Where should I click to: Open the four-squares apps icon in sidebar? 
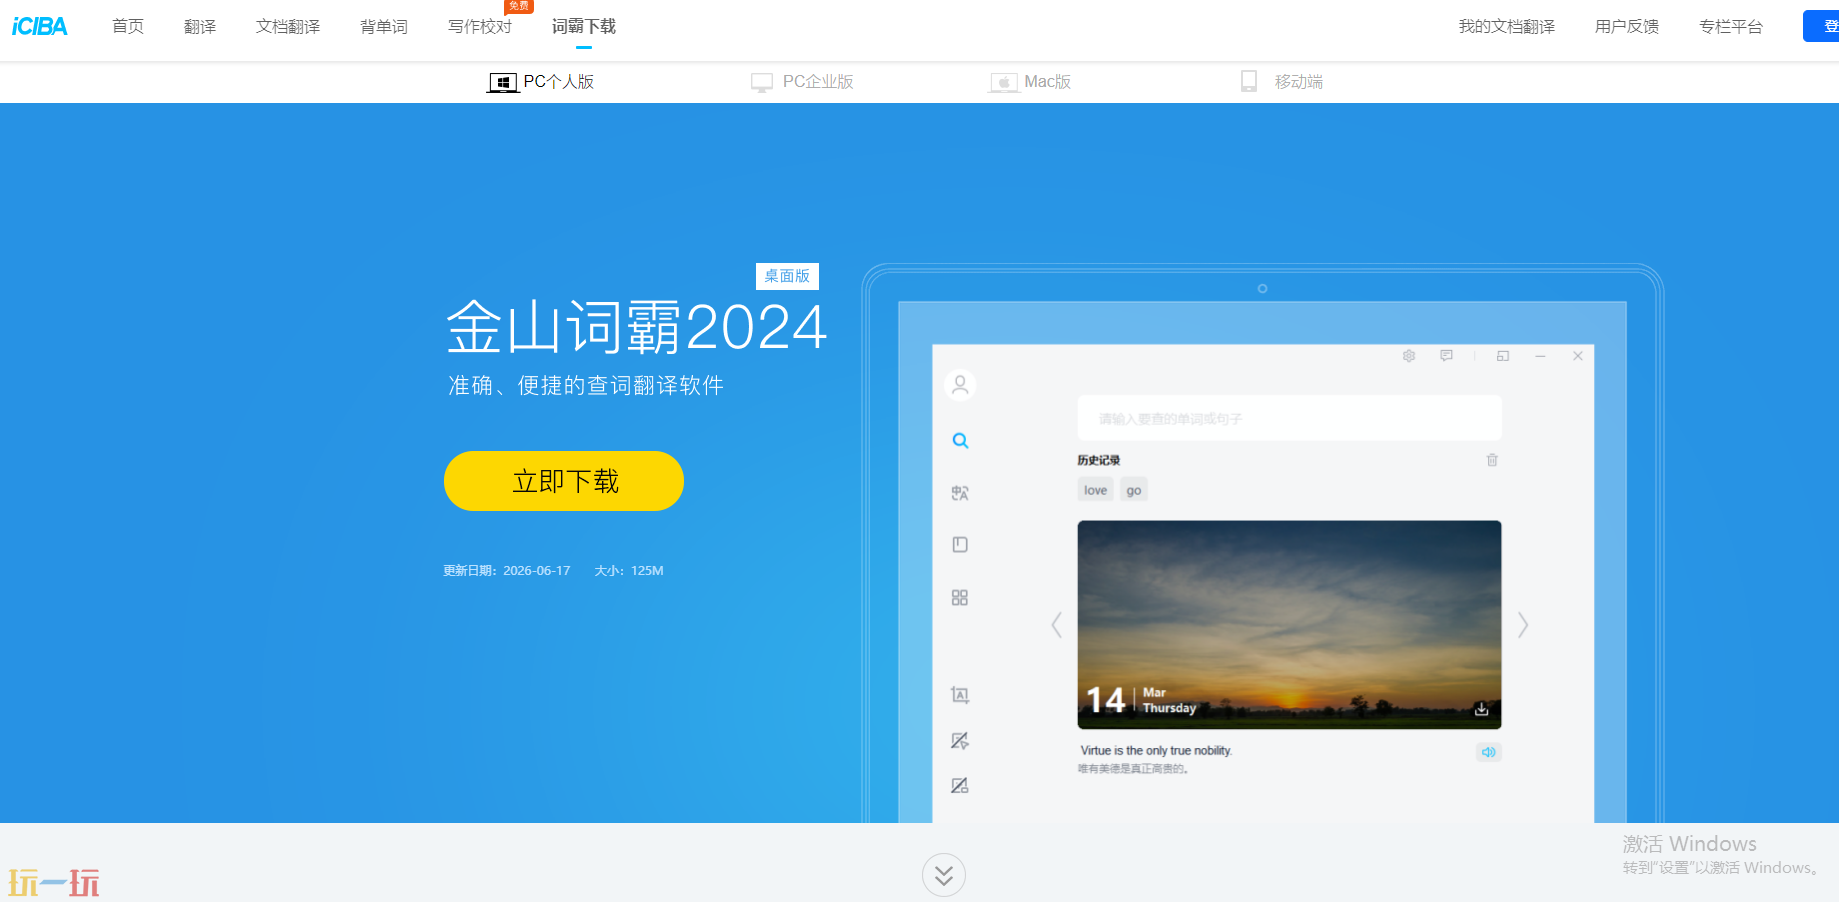click(960, 598)
